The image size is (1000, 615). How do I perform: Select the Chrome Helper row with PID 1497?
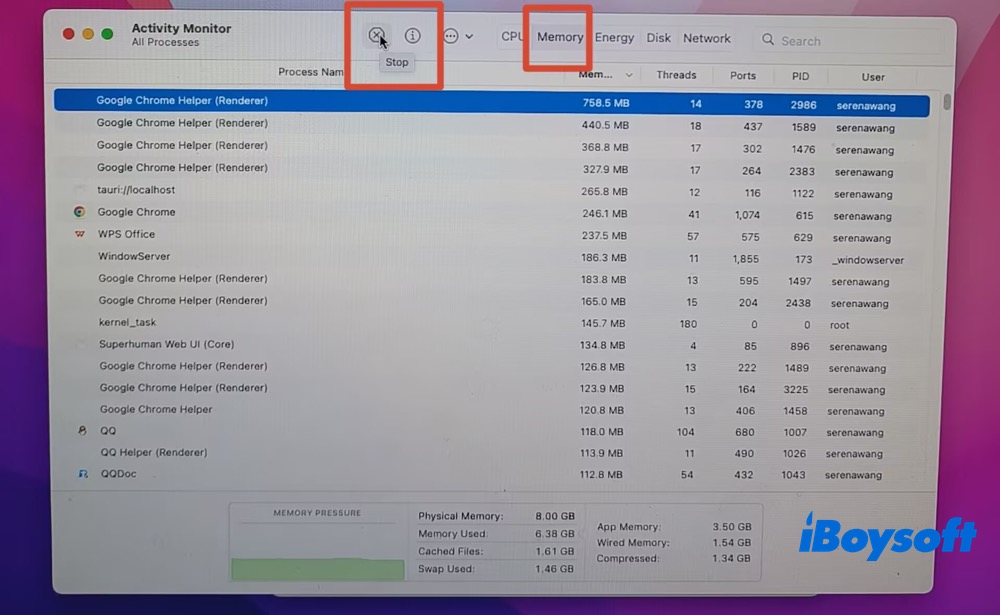point(491,280)
